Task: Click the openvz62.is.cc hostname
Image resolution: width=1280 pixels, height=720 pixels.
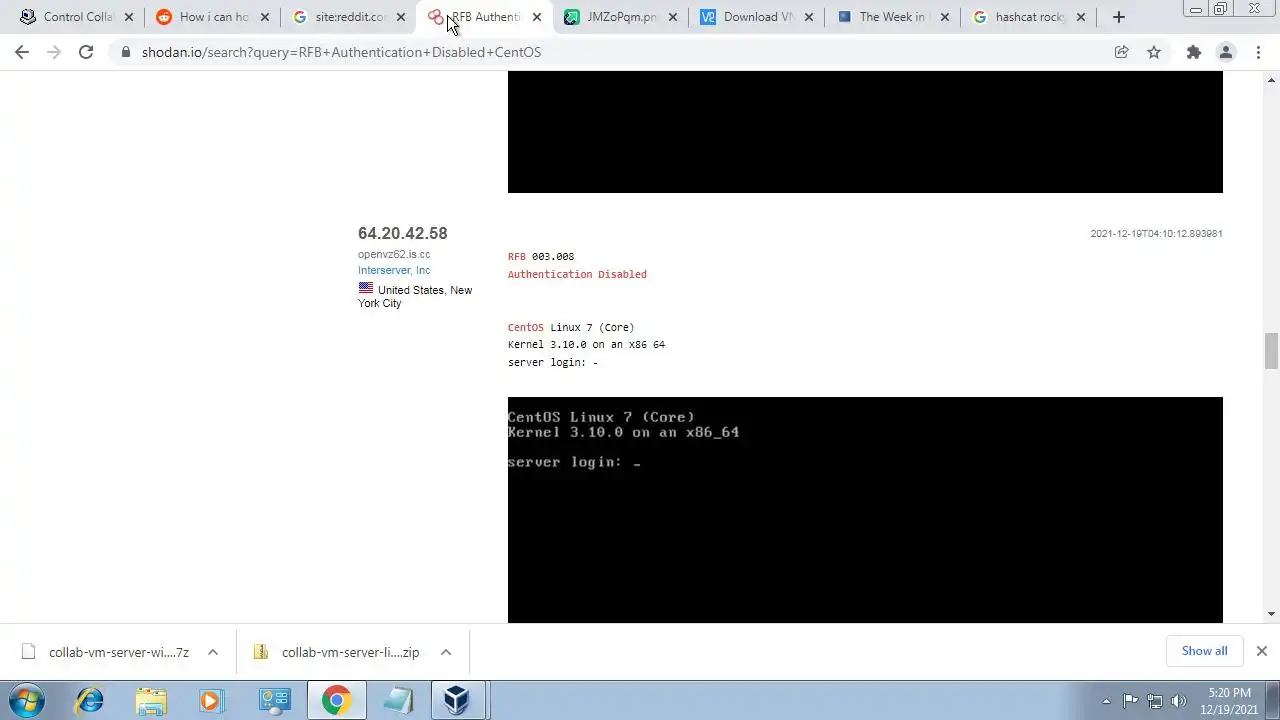Action: tap(394, 254)
